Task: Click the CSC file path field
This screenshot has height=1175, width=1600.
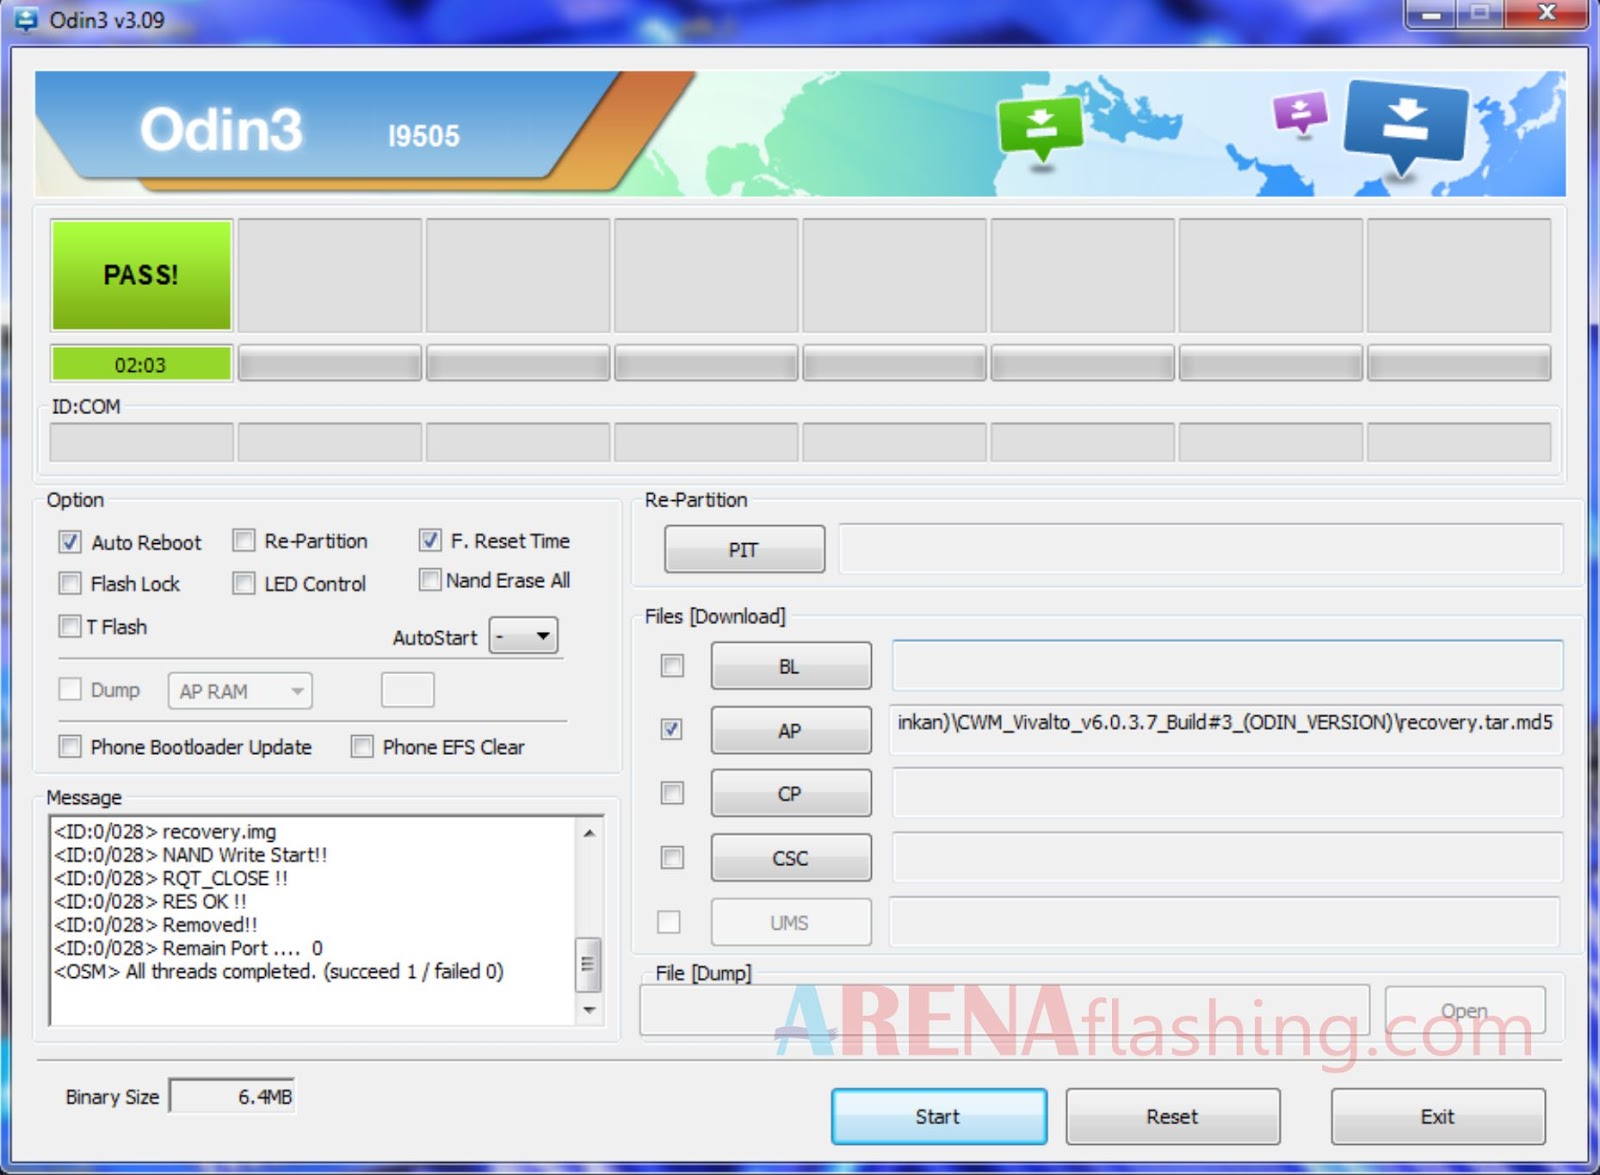Action: [x=1227, y=857]
